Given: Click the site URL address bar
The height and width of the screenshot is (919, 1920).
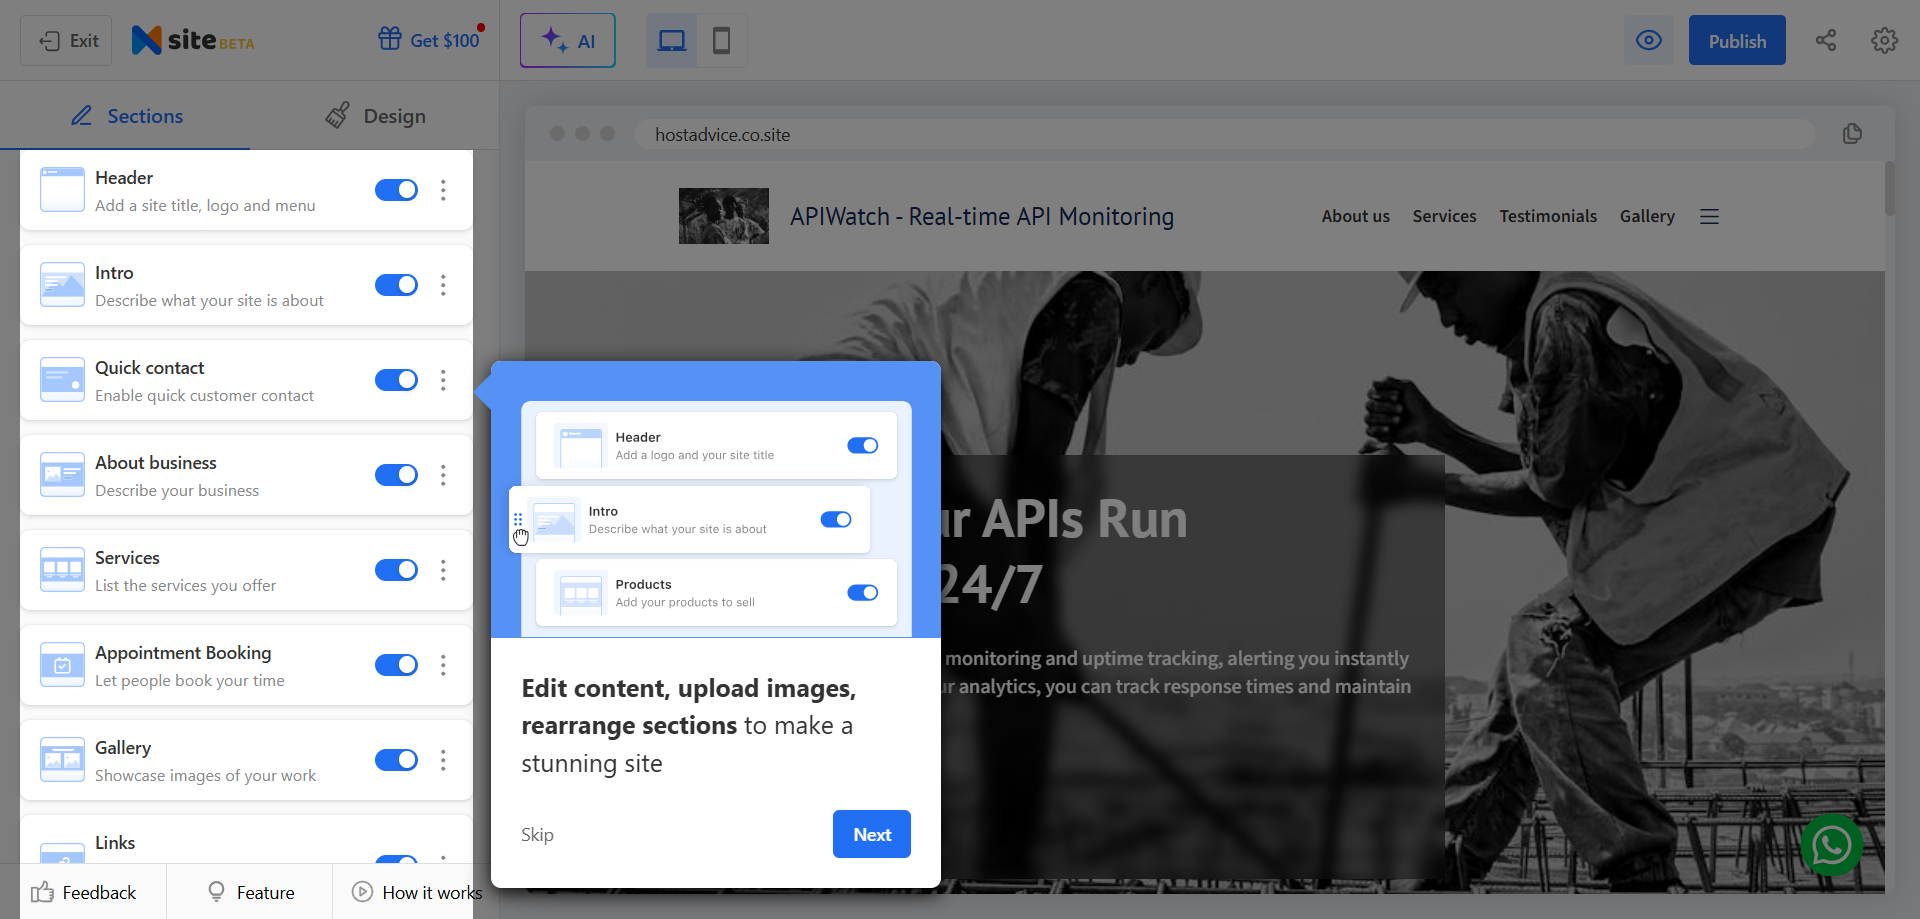Looking at the screenshot, I should click(1224, 134).
